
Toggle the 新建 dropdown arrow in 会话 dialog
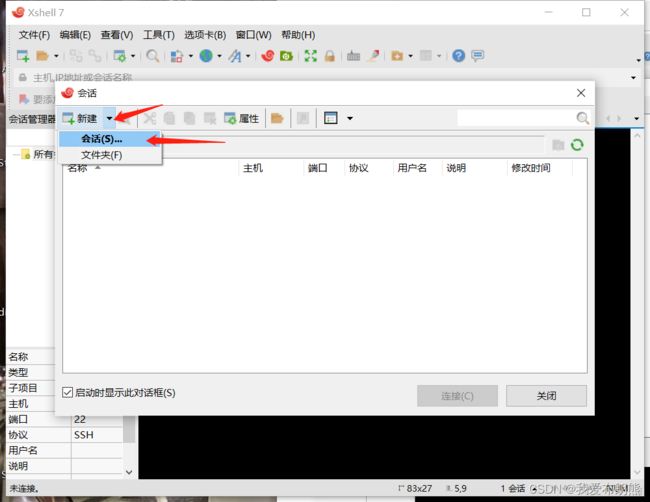[109, 119]
